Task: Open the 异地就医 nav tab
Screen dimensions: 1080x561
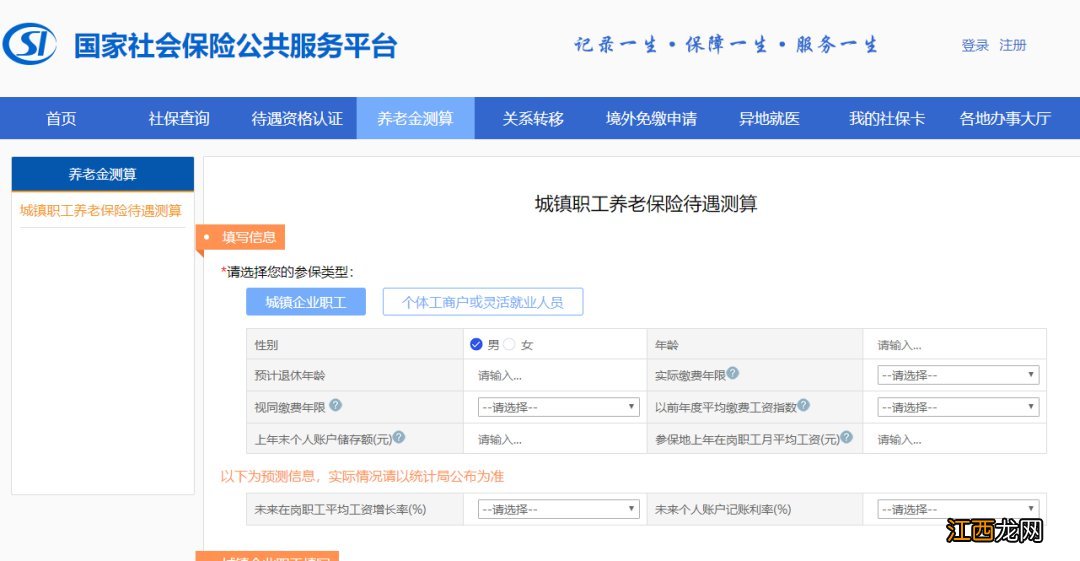Action: click(x=769, y=119)
